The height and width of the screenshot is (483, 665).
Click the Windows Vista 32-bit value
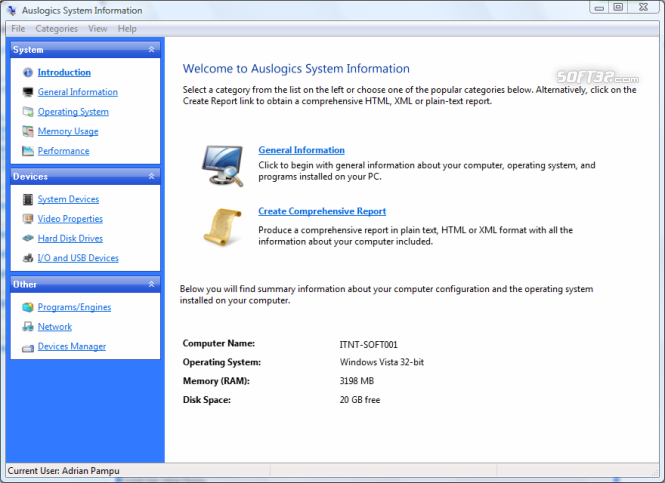click(x=382, y=362)
